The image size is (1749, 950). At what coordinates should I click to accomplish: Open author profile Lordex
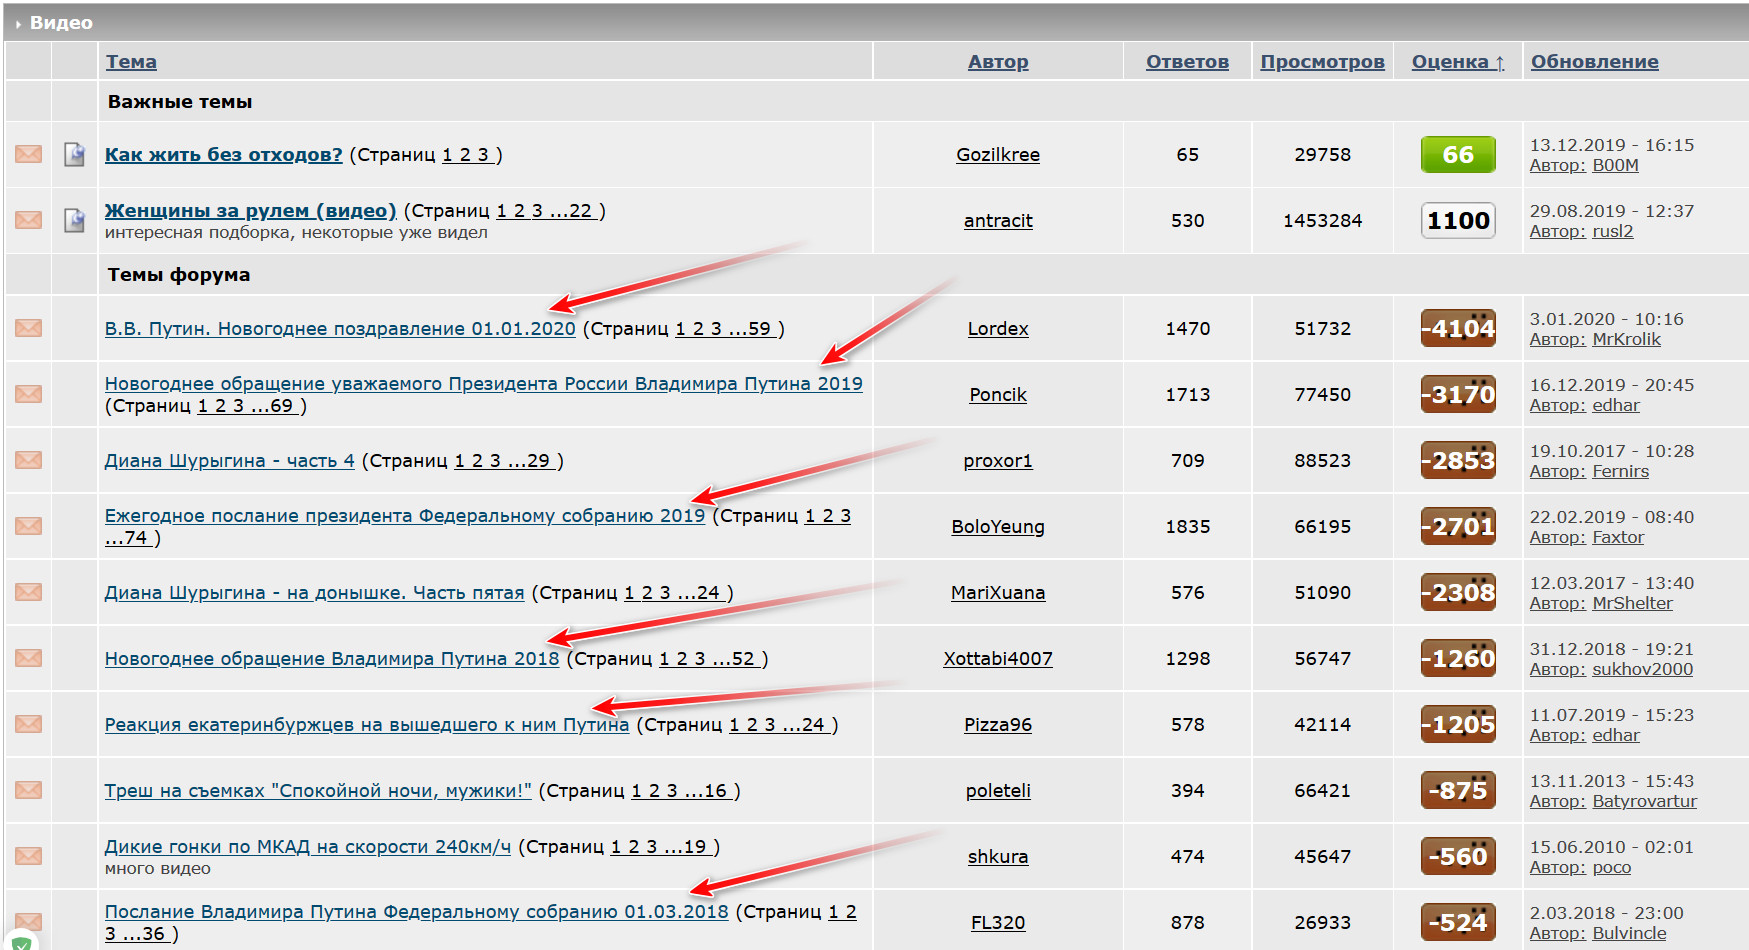point(998,328)
